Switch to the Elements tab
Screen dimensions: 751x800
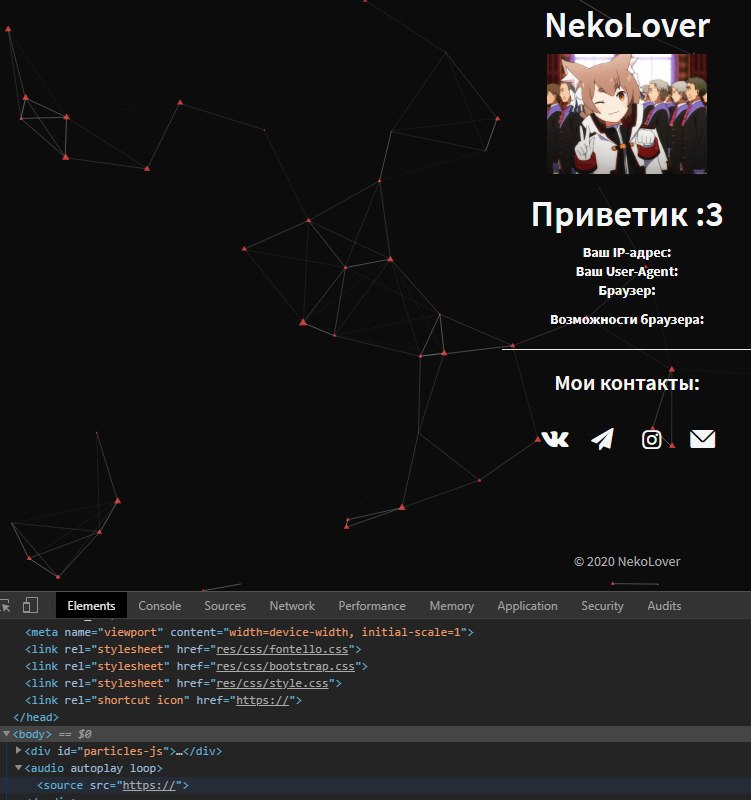pyautogui.click(x=91, y=606)
